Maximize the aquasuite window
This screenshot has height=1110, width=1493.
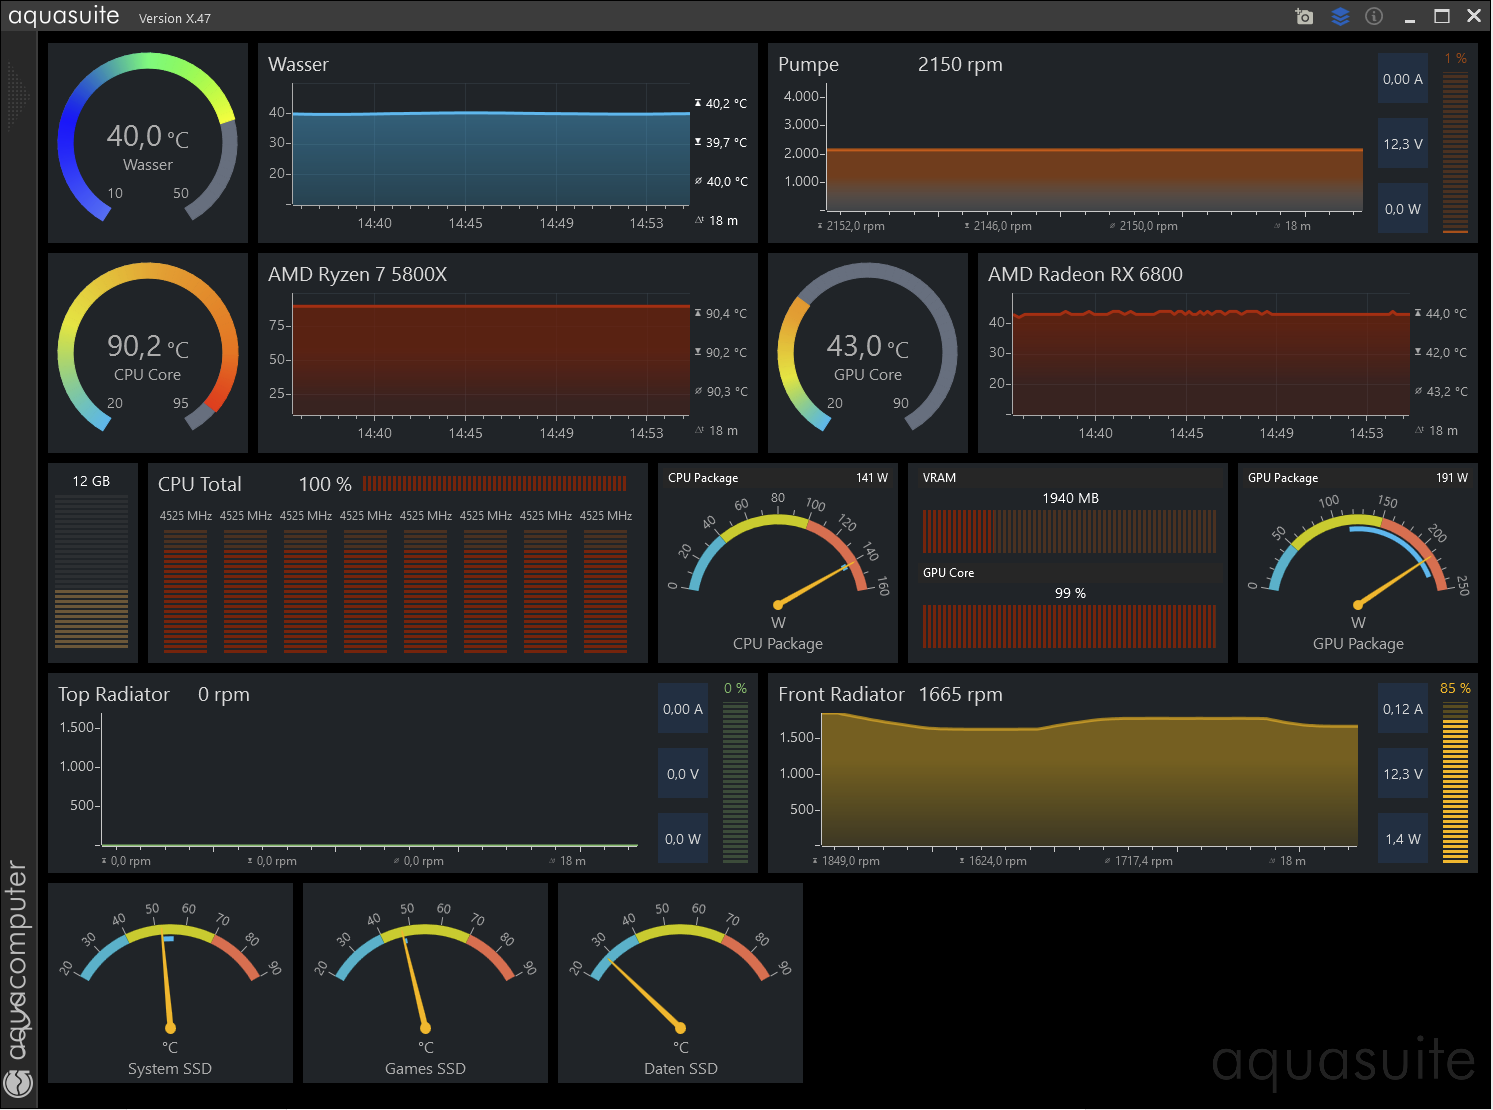point(1442,16)
